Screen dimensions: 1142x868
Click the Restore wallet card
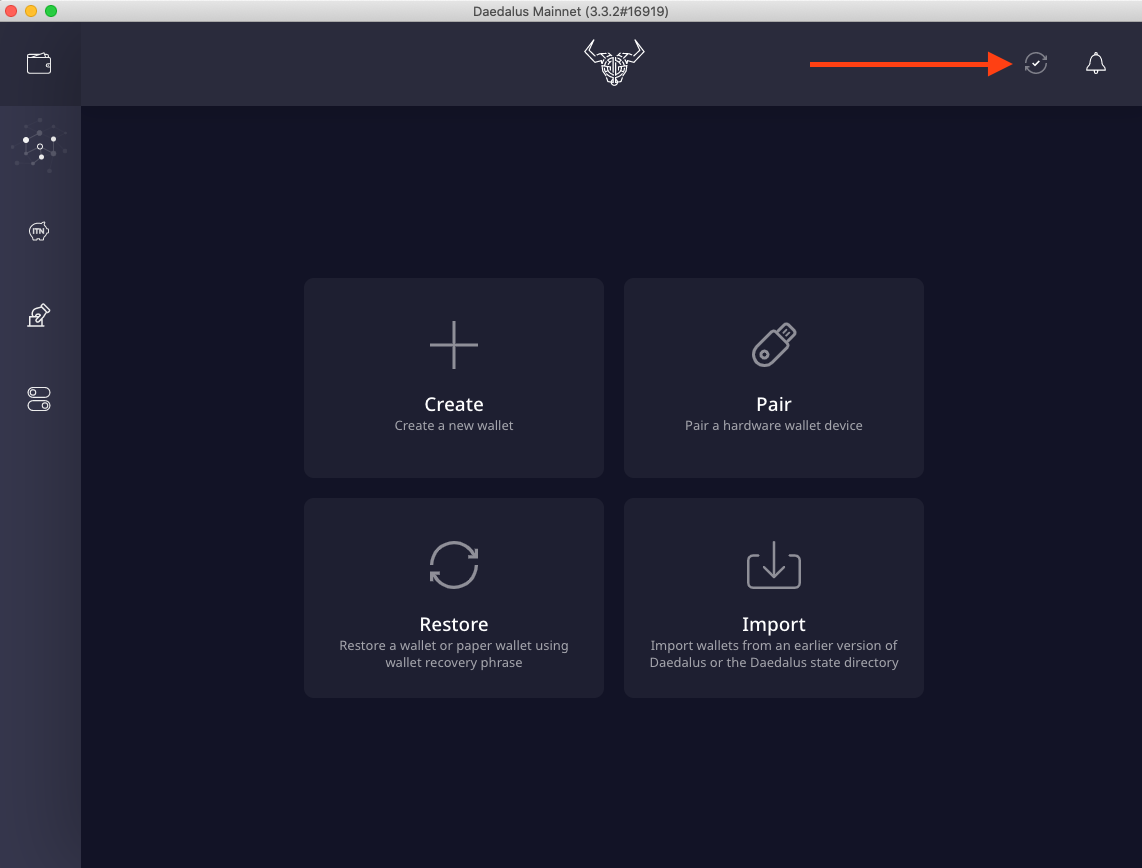pyautogui.click(x=454, y=598)
